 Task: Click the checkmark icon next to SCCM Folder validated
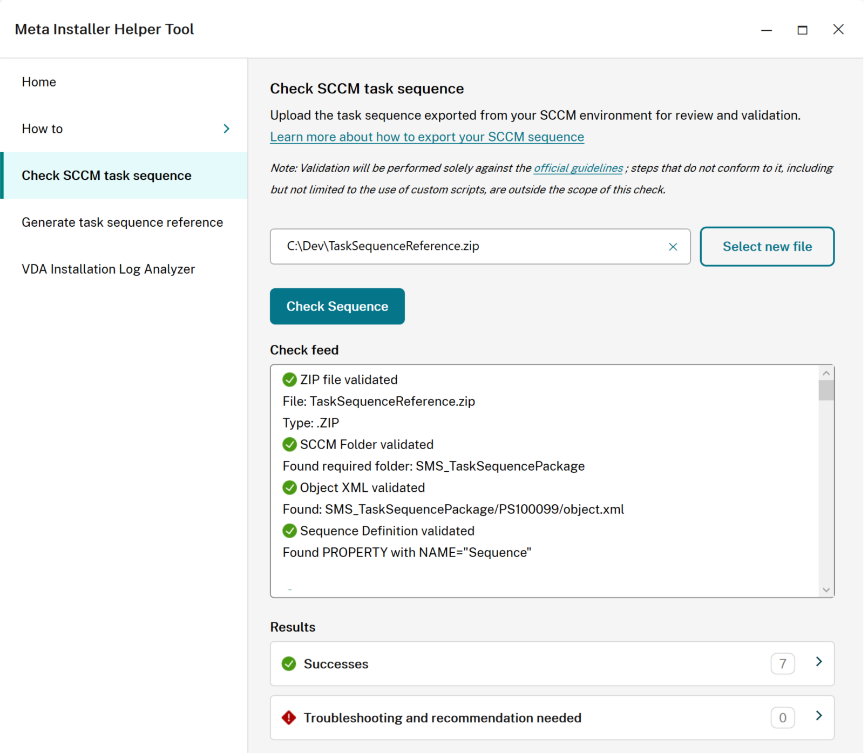pyautogui.click(x=289, y=444)
